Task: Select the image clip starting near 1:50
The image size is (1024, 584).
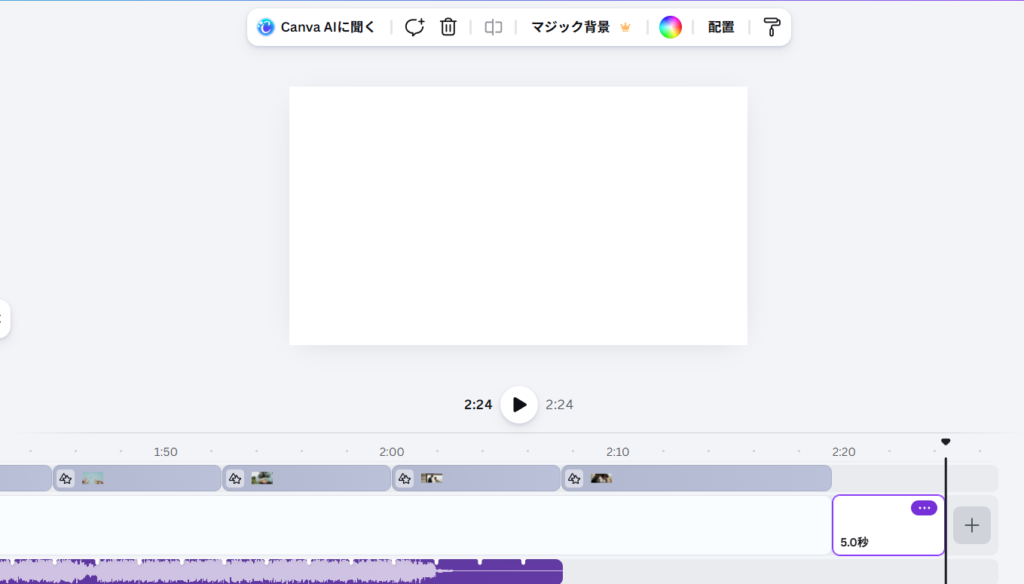Action: pos(150,479)
